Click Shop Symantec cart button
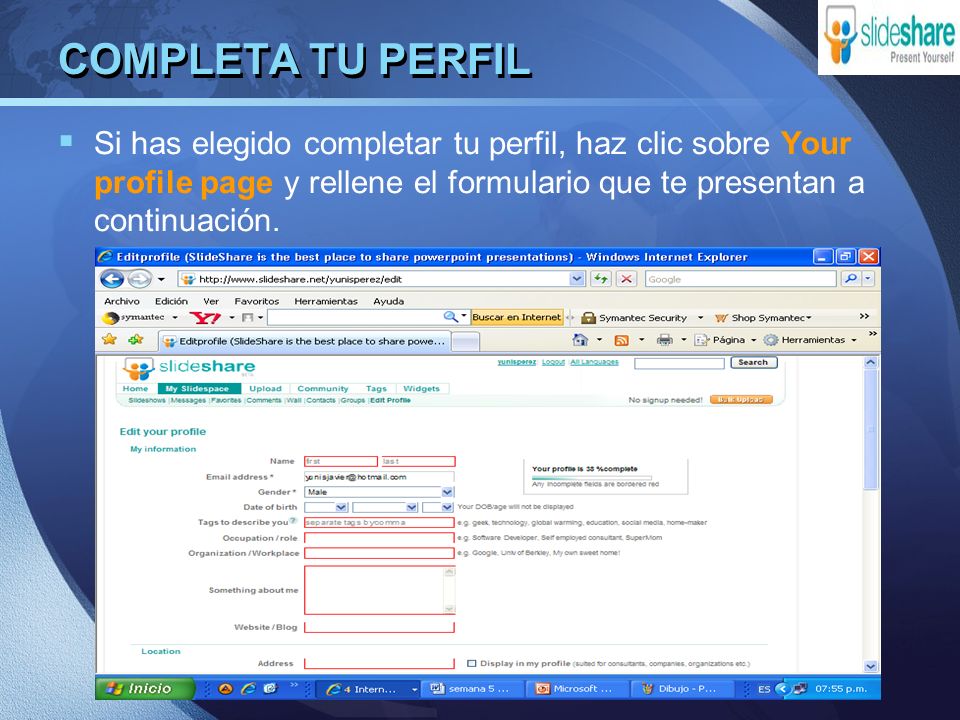960x720 pixels. coord(763,318)
